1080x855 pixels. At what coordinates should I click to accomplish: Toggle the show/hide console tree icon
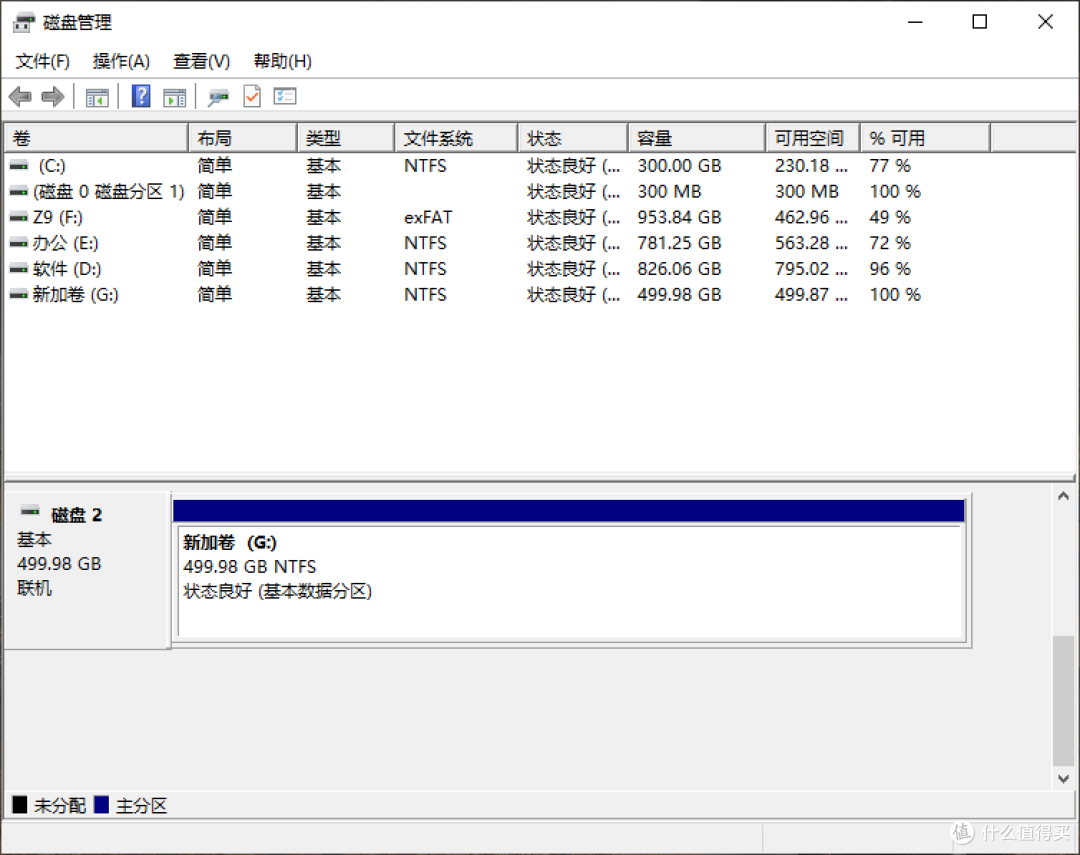97,97
